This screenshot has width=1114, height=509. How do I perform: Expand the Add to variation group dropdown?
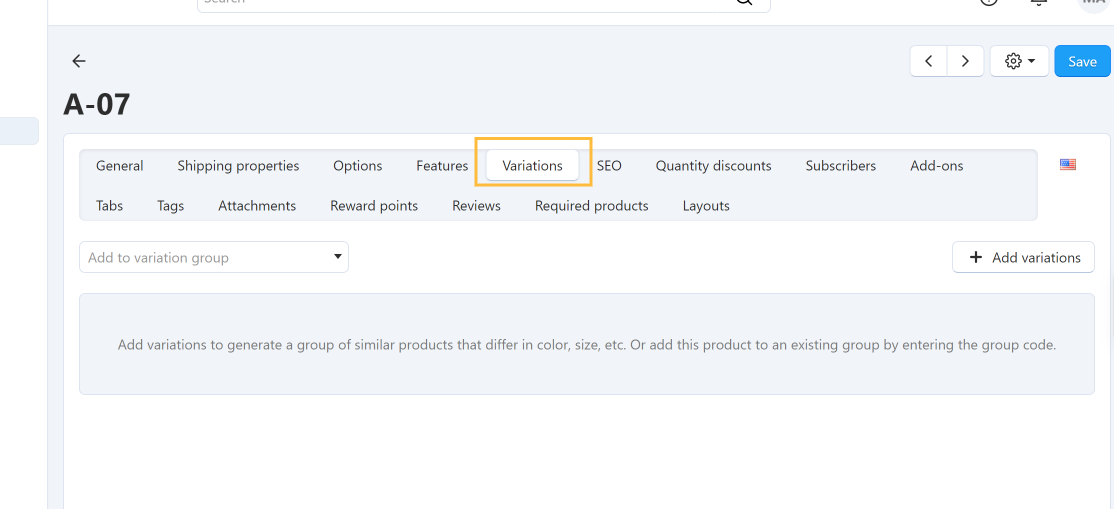214,257
